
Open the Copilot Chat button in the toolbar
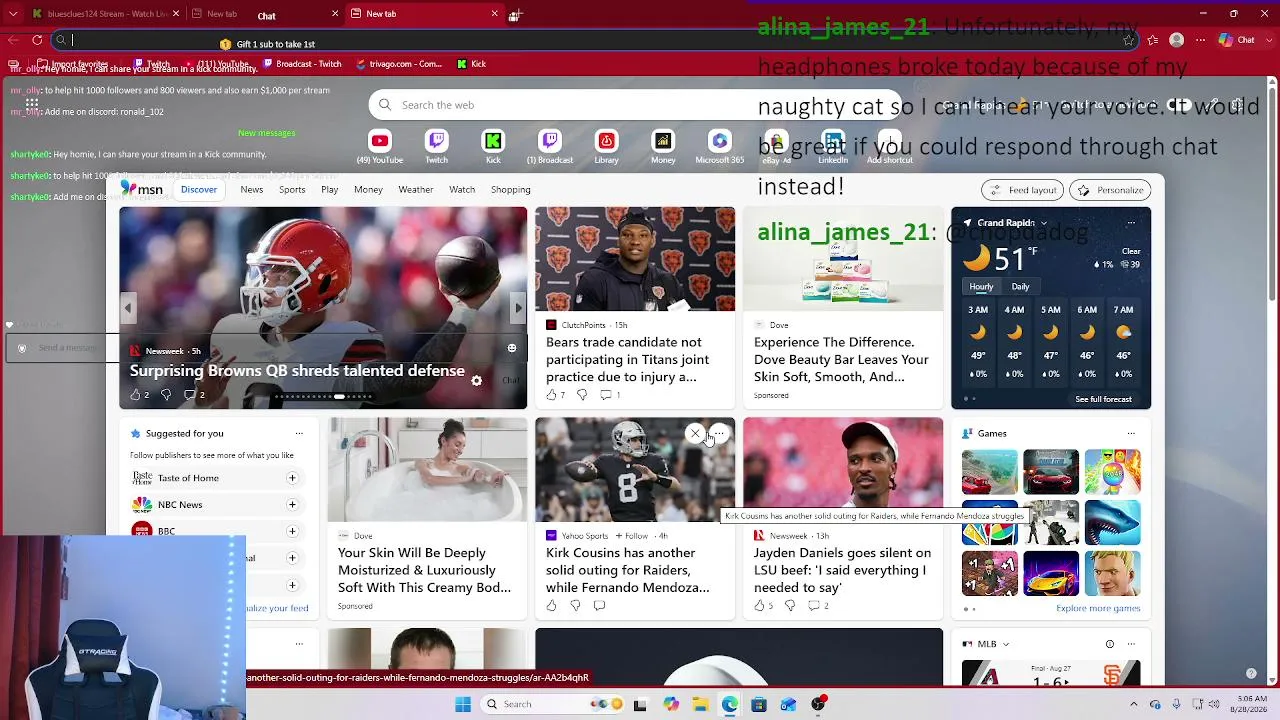tap(1237, 40)
